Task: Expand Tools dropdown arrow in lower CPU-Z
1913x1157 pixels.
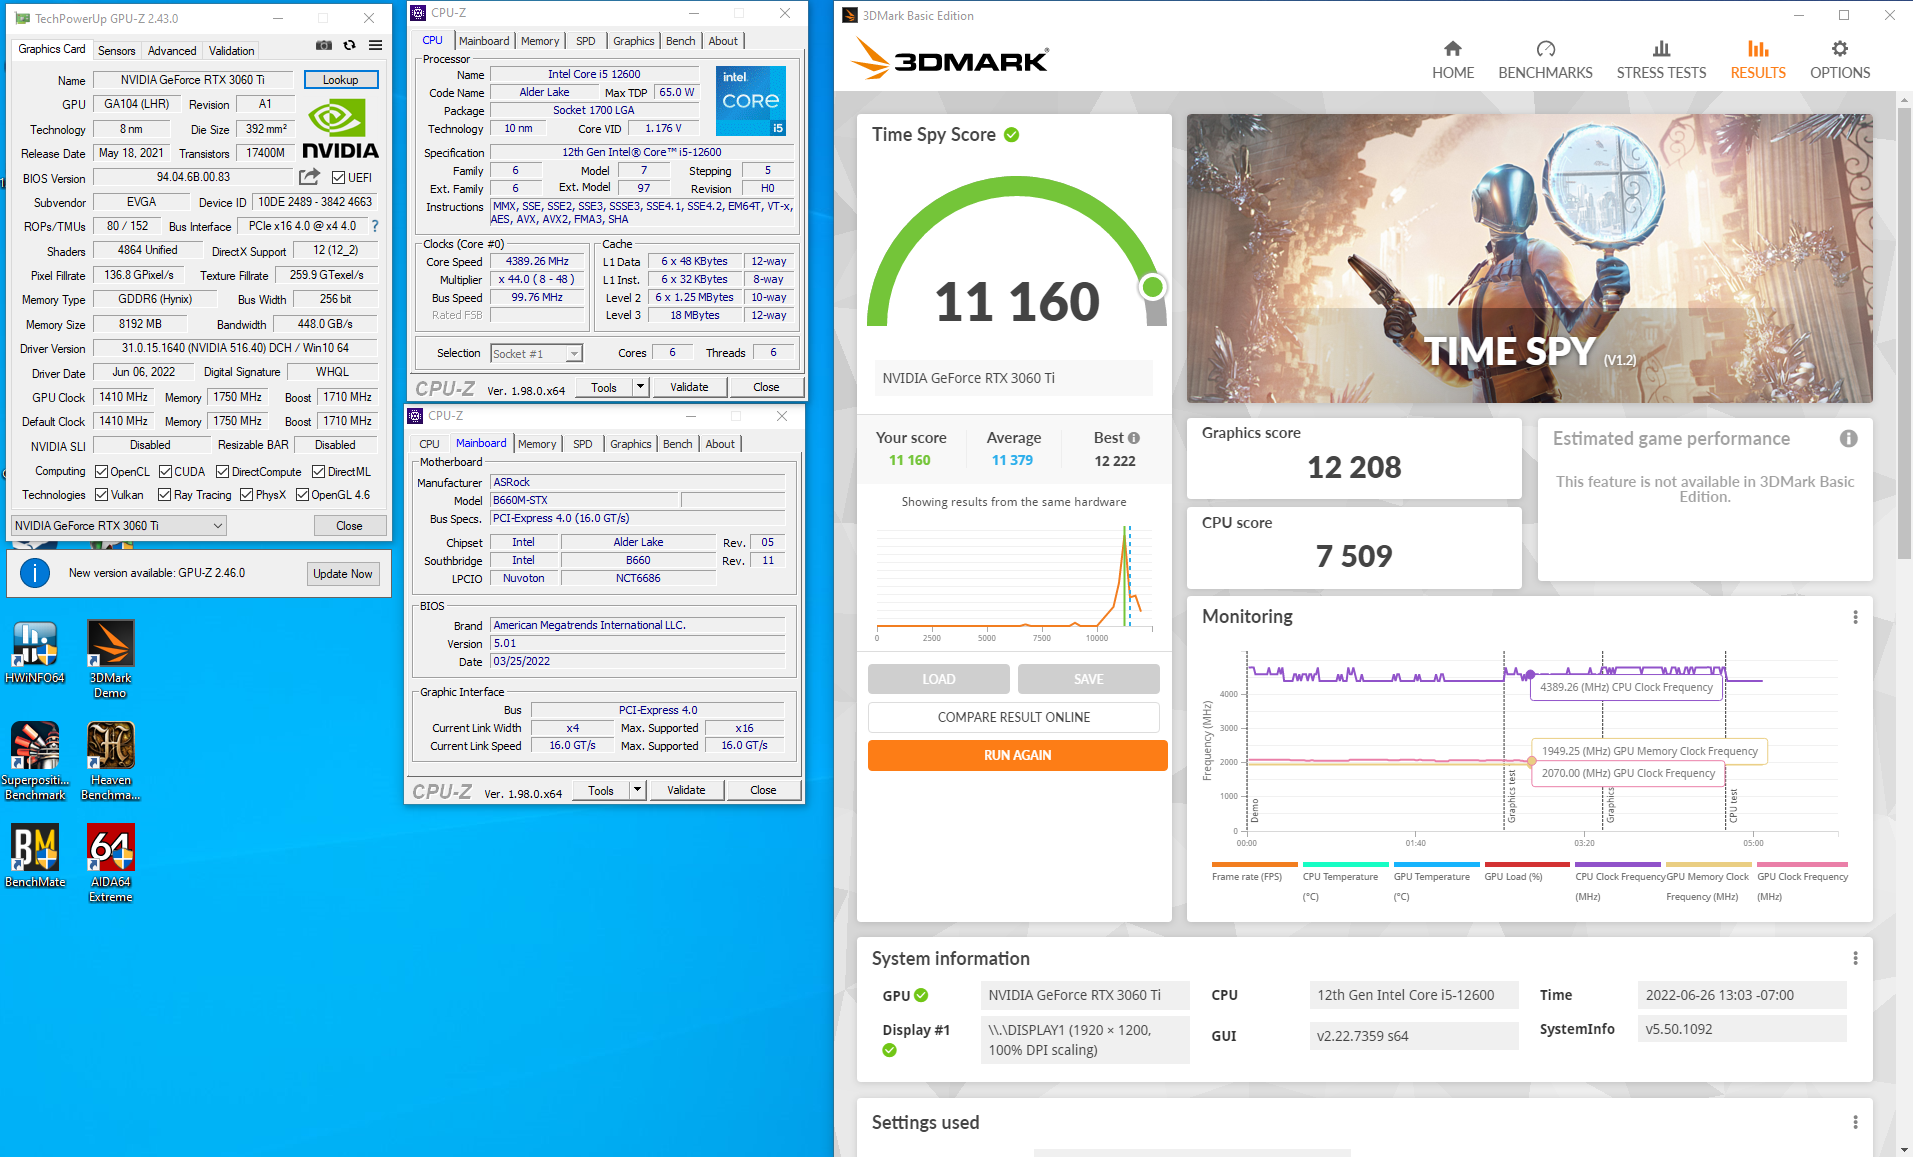Action: pyautogui.click(x=637, y=790)
